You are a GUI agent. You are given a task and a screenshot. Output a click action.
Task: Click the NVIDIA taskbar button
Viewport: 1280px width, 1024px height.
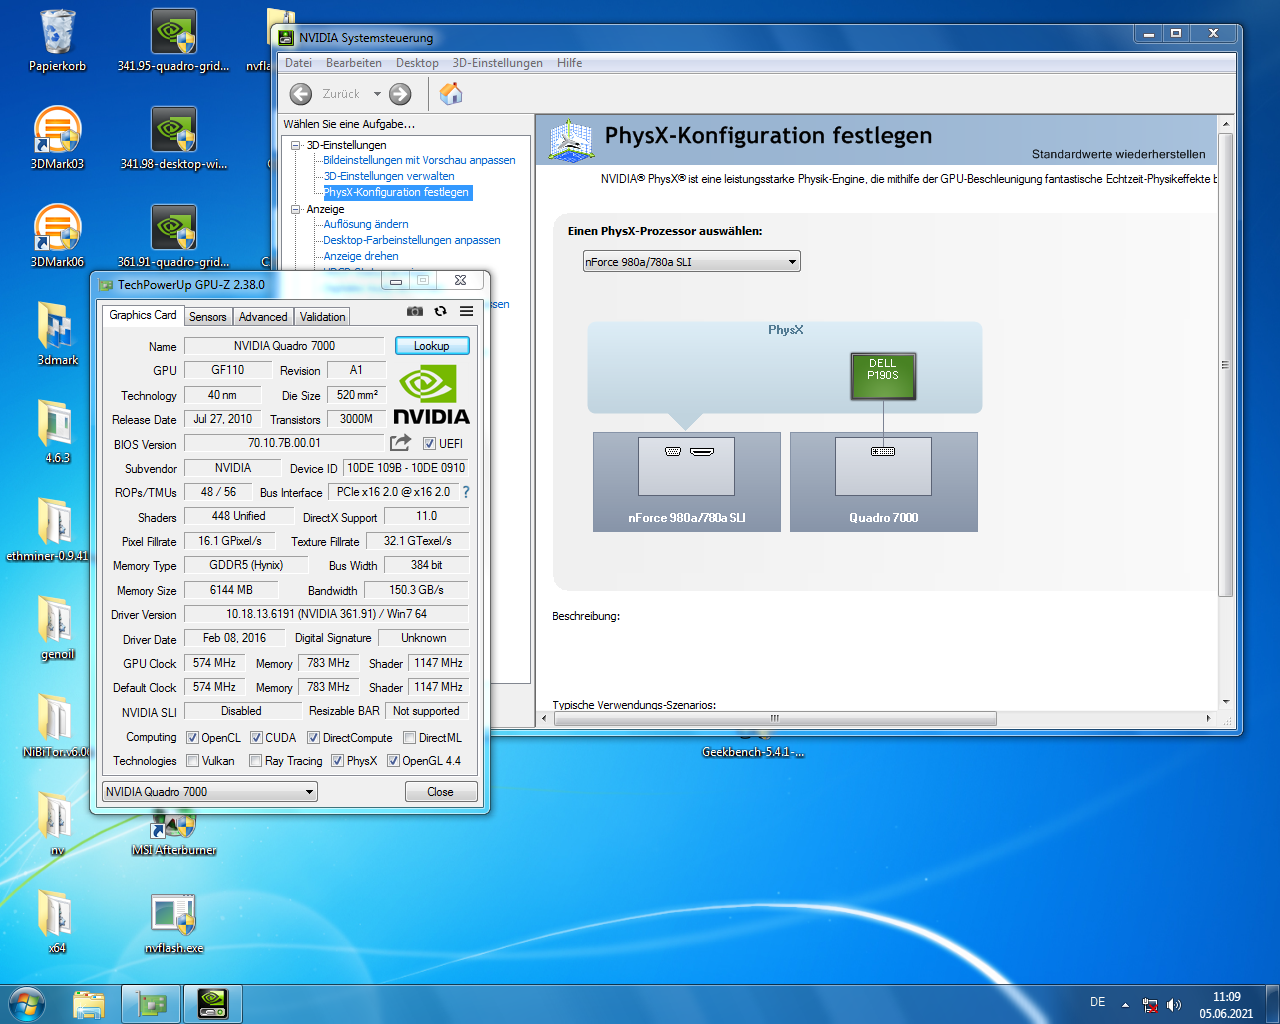213,1004
